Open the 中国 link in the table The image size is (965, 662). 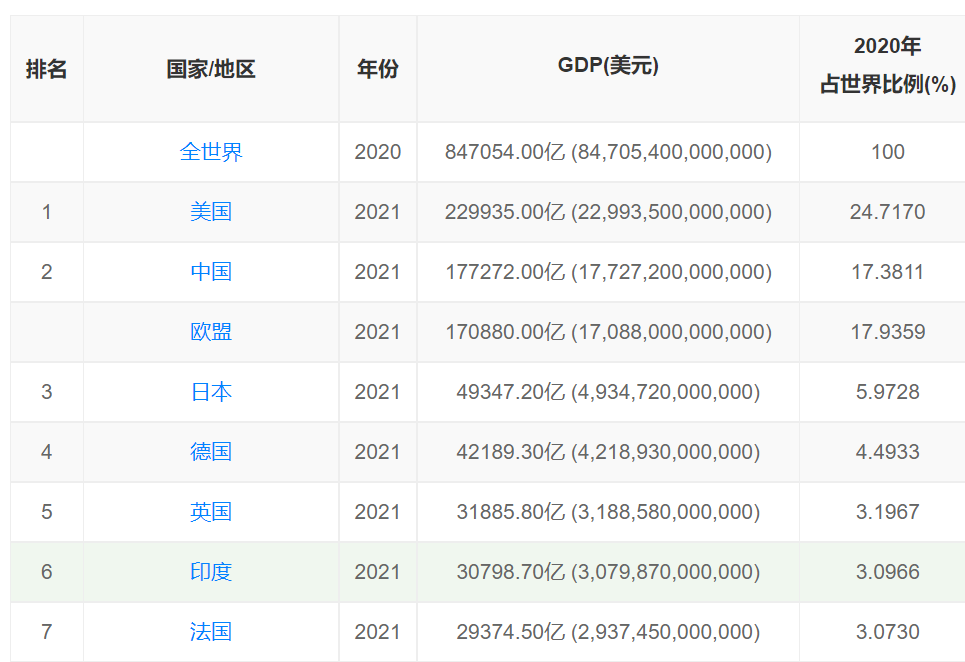(211, 272)
